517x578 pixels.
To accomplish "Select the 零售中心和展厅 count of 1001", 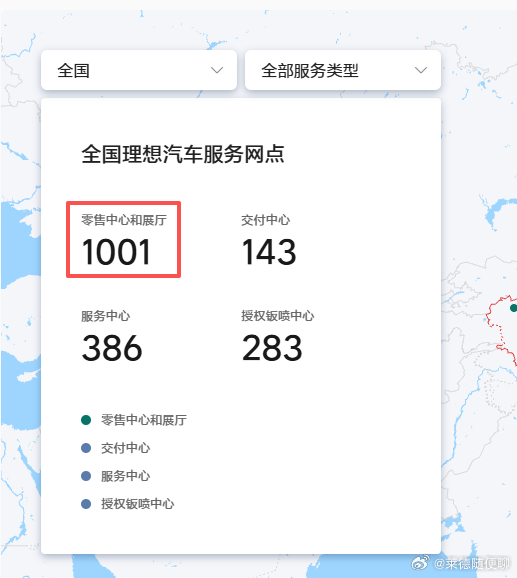I will tap(116, 252).
